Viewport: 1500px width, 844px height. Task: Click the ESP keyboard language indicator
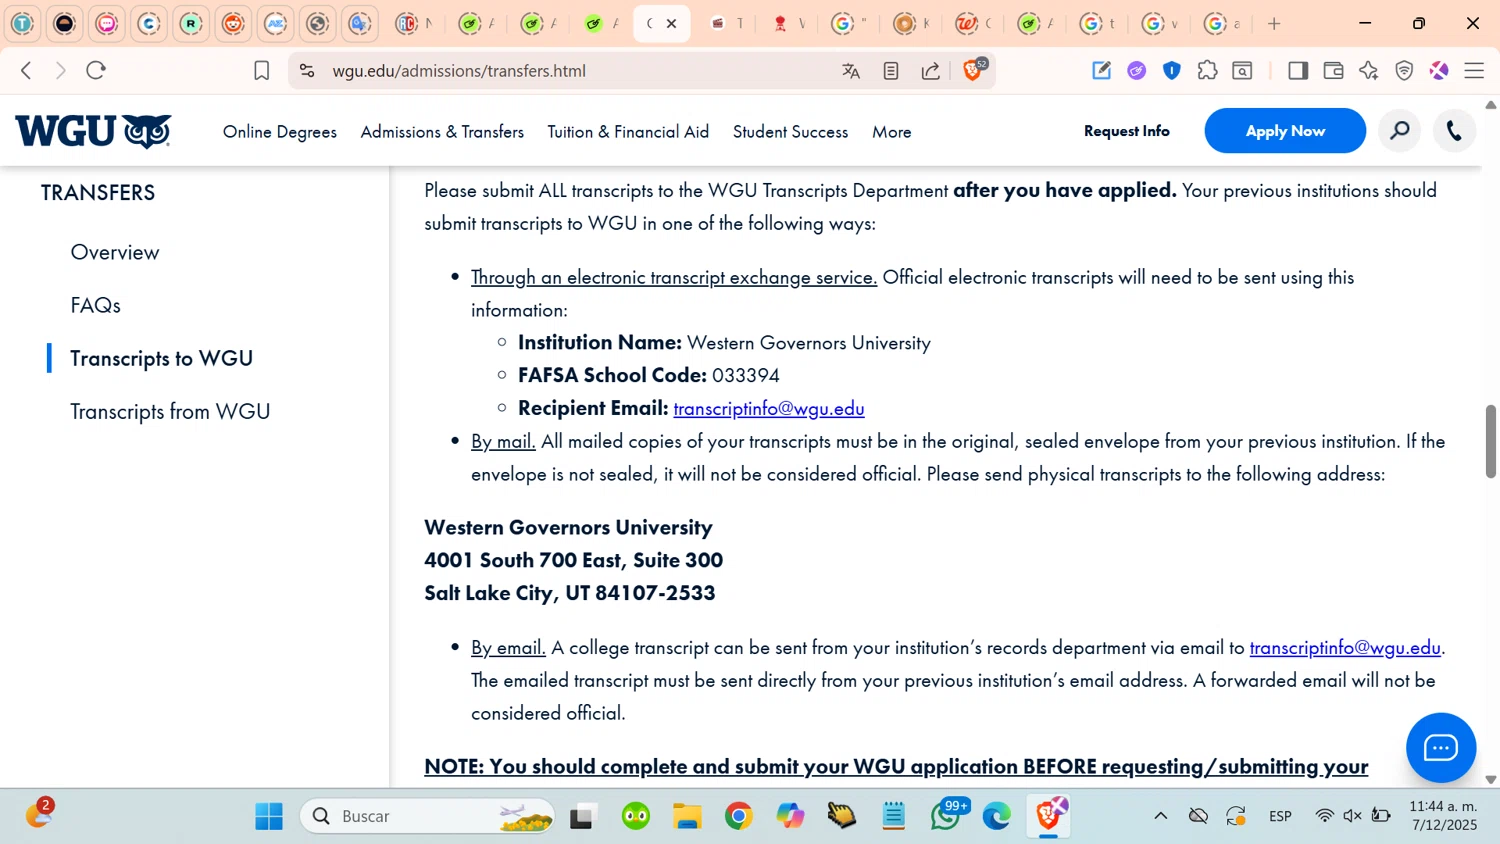pyautogui.click(x=1280, y=816)
